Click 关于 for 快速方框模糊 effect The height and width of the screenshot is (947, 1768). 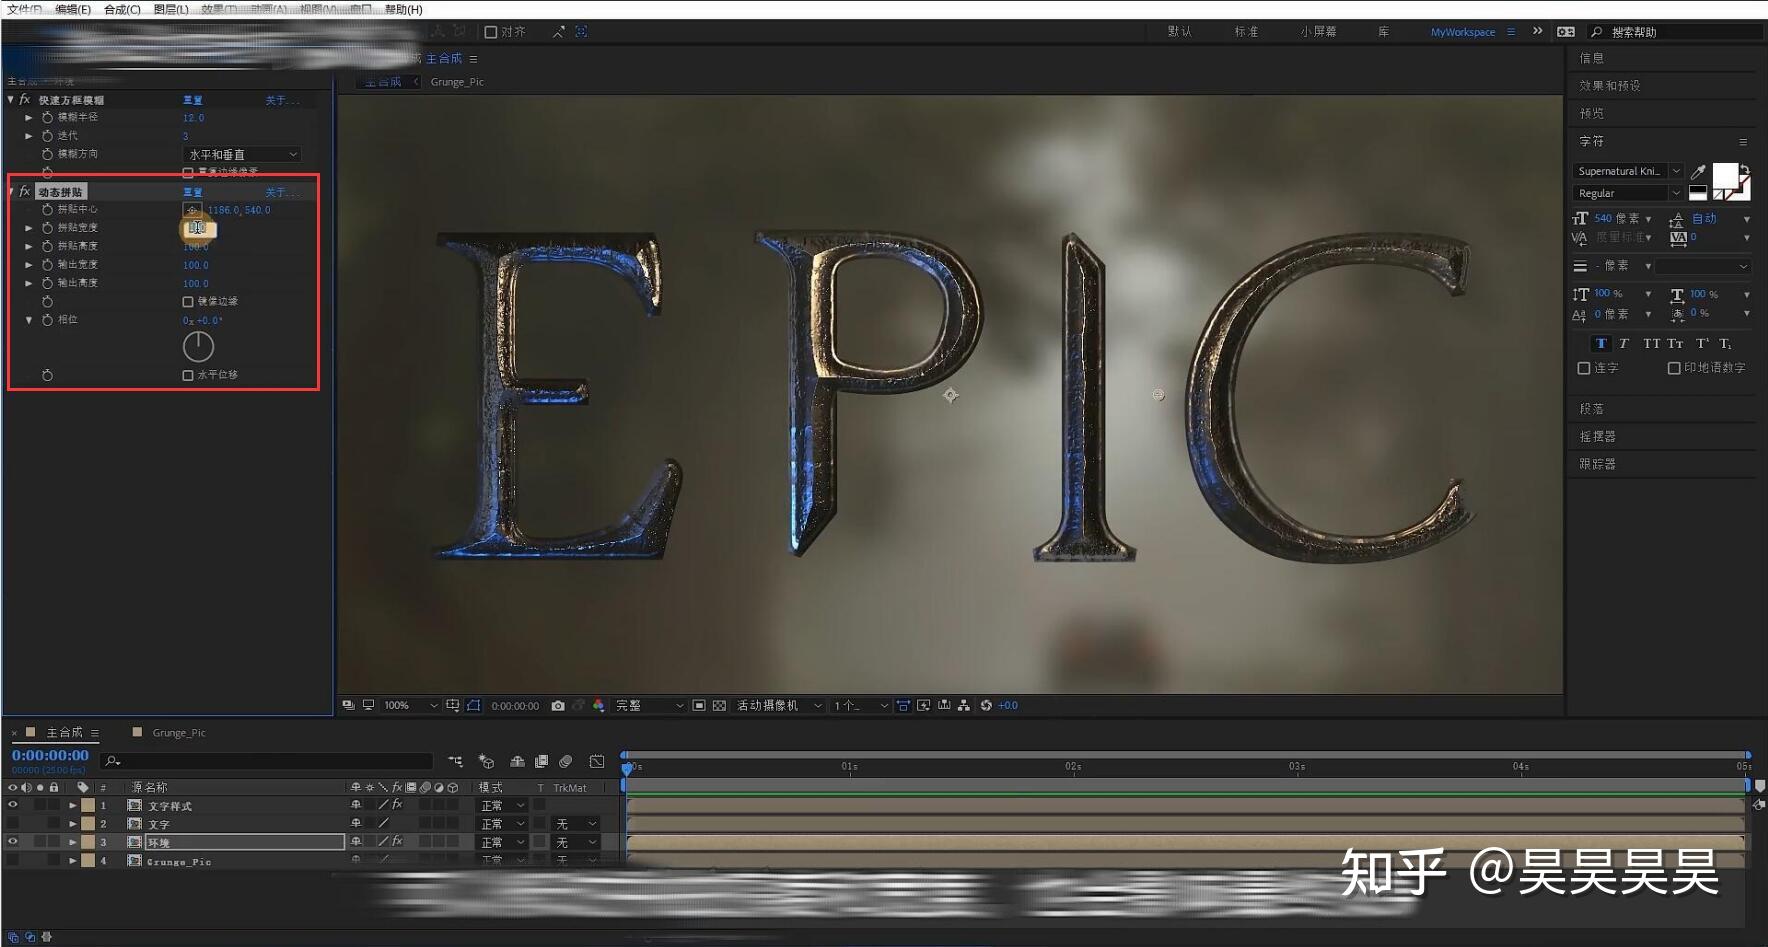click(x=281, y=101)
